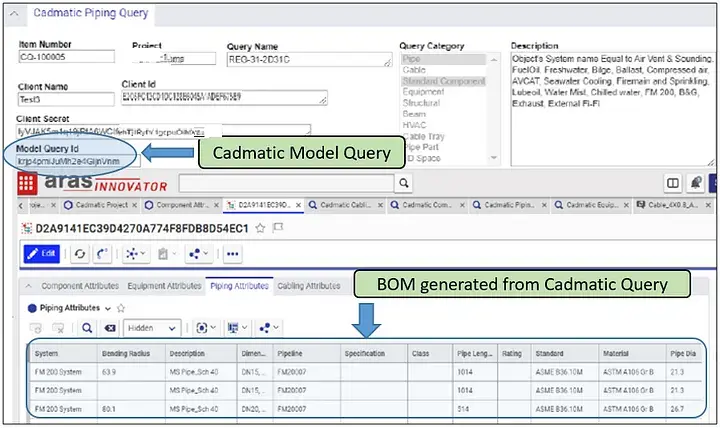This screenshot has height=428, width=720.
Task: Click the Item Number field CQ-100005
Action: point(67,56)
